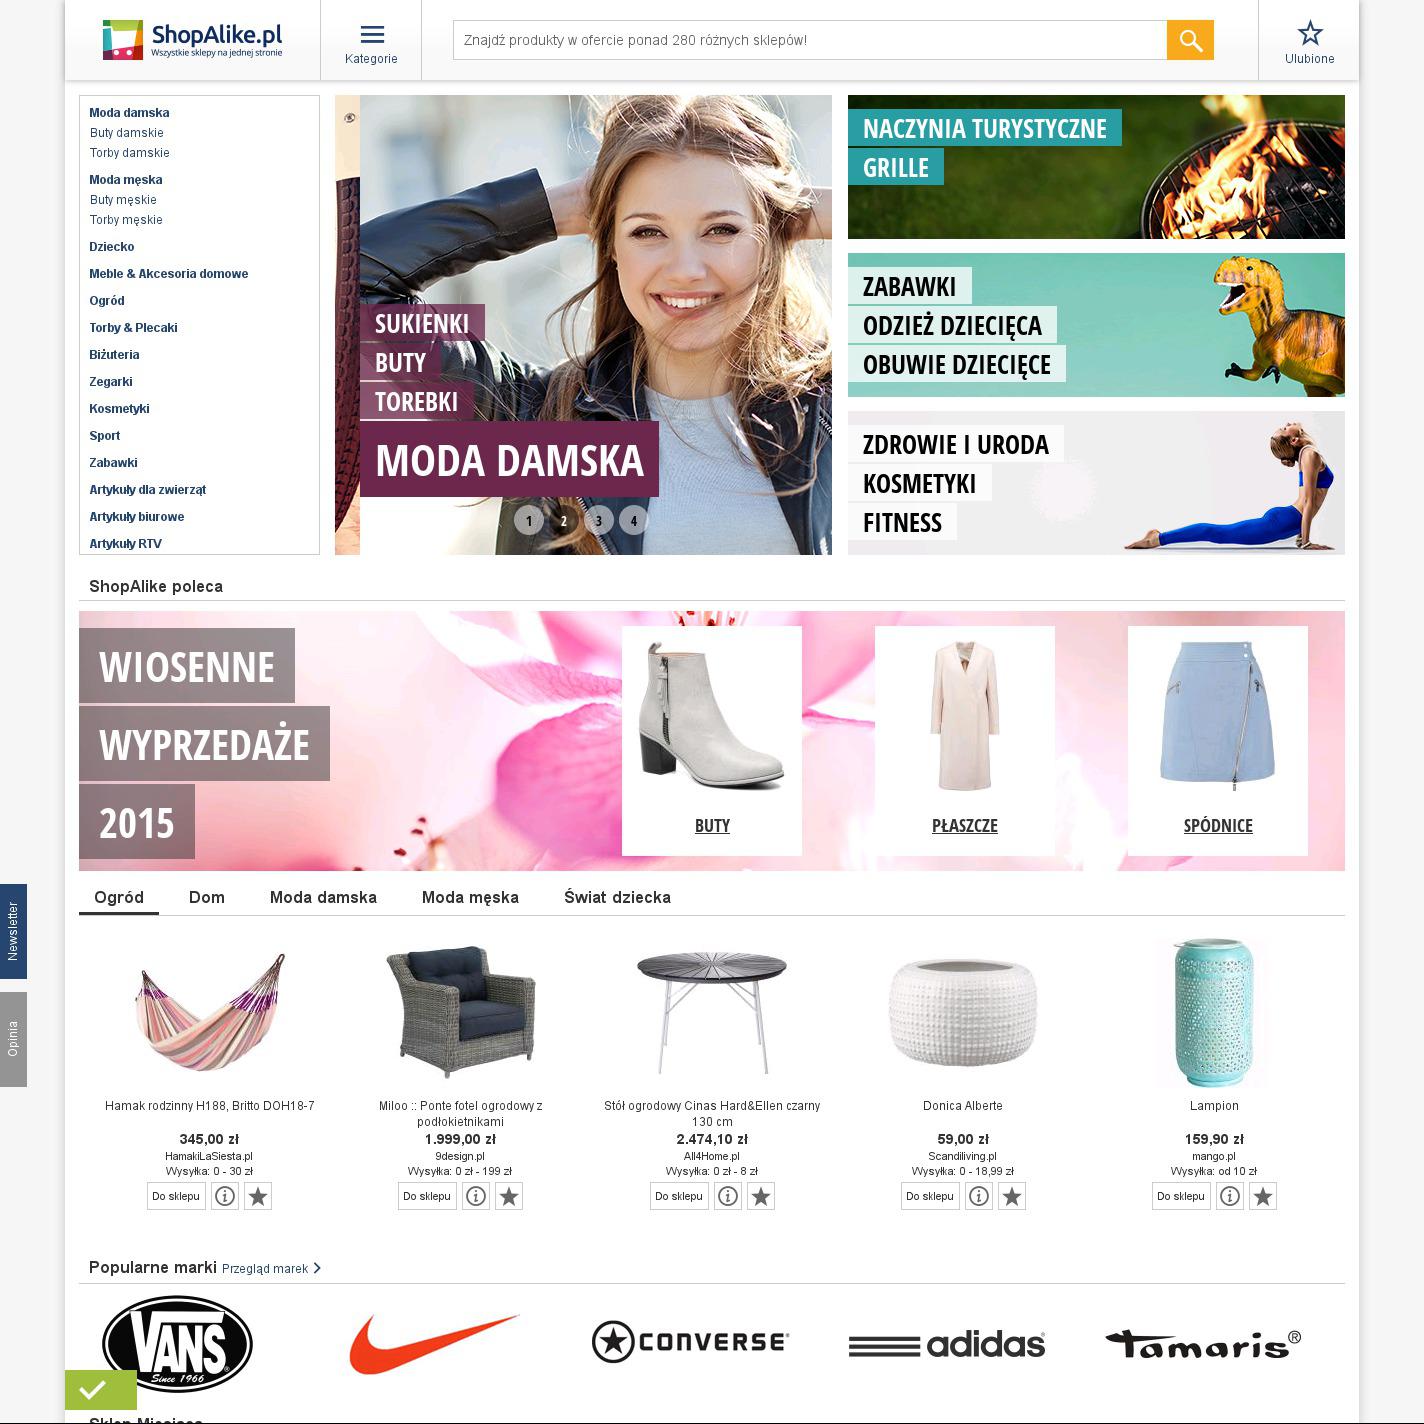Screen dimensions: 1424x1424
Task: Open ZABAWKI banner link
Action: 910,287
